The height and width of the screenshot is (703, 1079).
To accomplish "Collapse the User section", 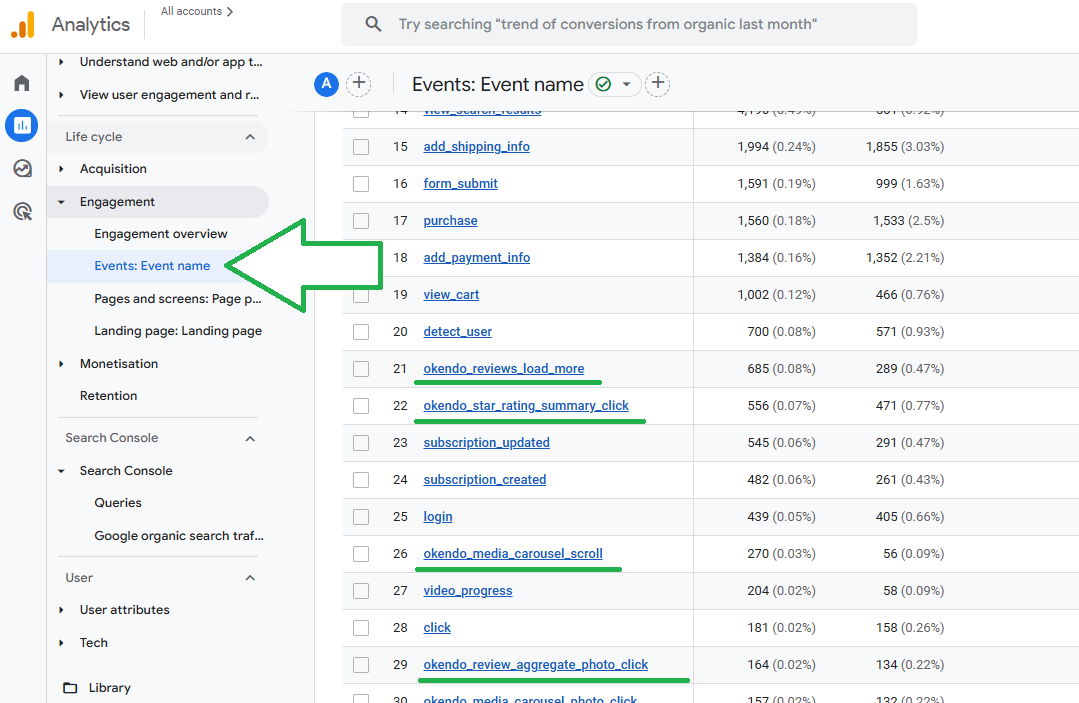I will 250,578.
